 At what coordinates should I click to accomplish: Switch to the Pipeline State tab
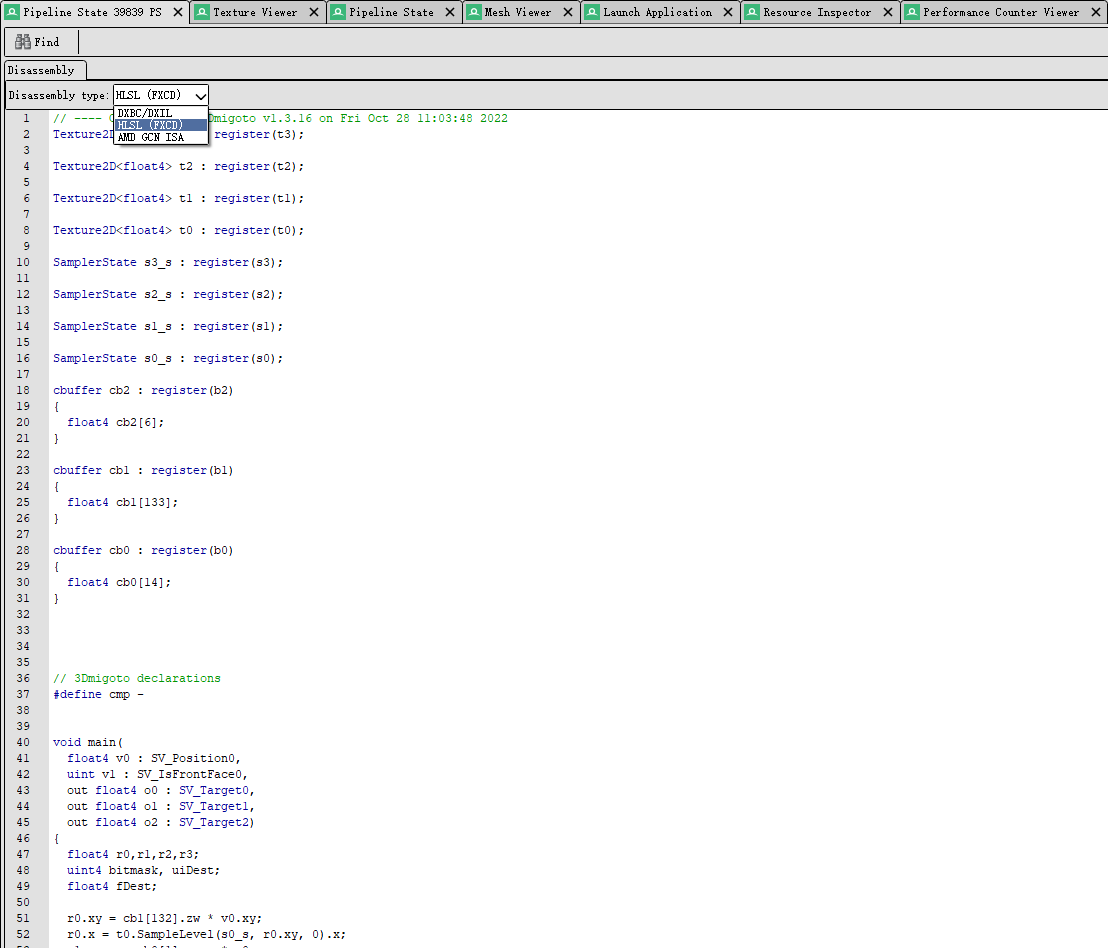tap(391, 12)
